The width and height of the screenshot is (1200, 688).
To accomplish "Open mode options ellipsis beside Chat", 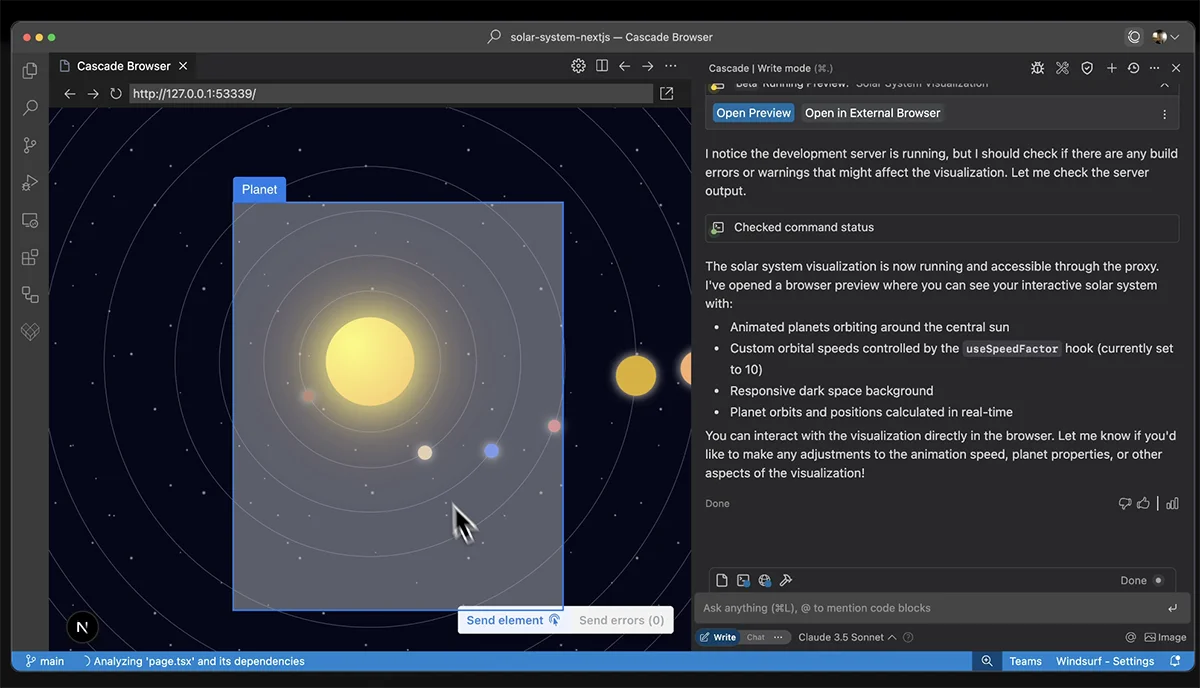I will 779,637.
